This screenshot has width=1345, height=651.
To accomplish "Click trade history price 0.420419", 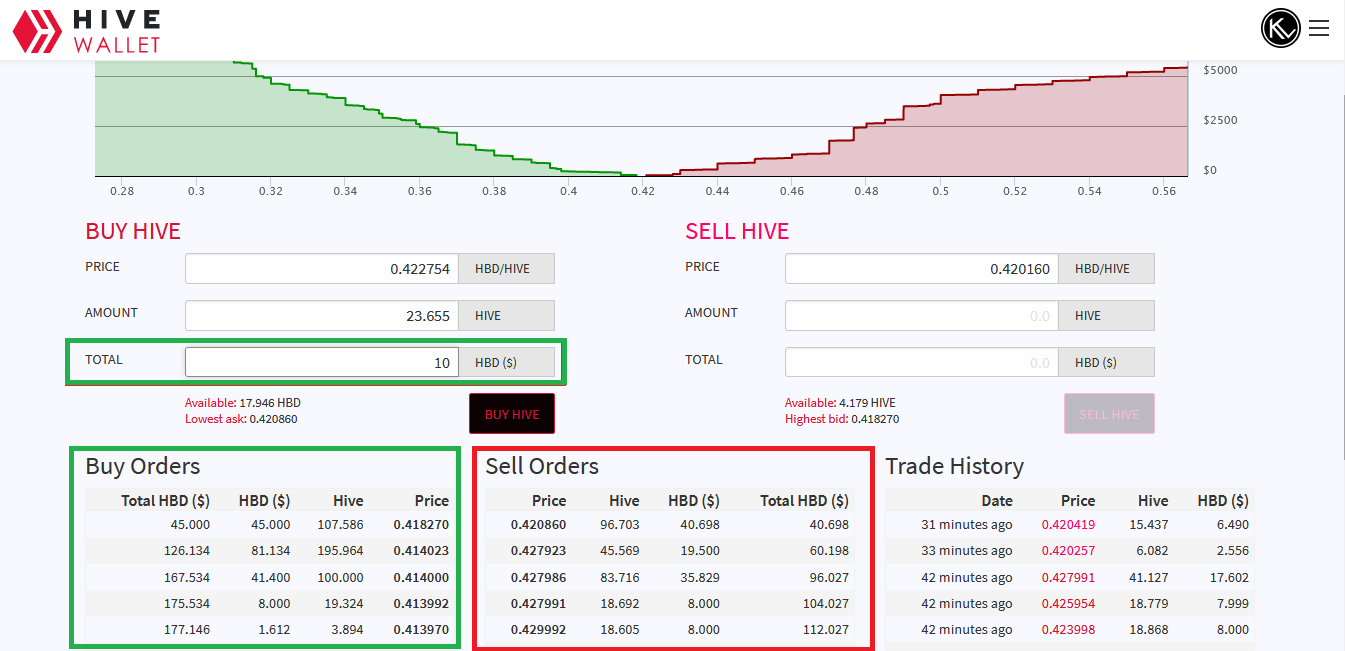I will click(1068, 525).
